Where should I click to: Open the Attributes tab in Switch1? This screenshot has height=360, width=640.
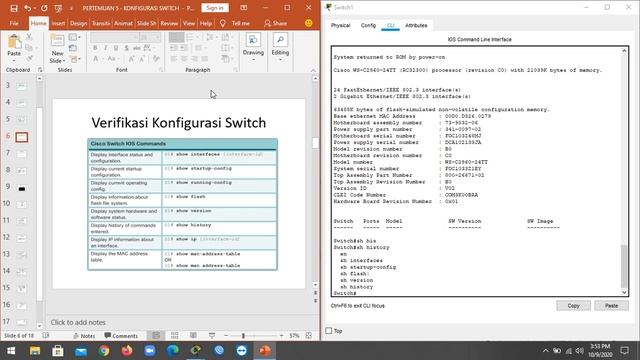pyautogui.click(x=416, y=25)
